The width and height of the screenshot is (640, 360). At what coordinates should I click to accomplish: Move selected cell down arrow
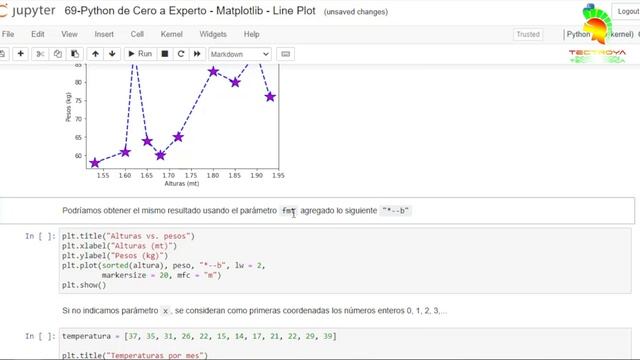point(112,54)
